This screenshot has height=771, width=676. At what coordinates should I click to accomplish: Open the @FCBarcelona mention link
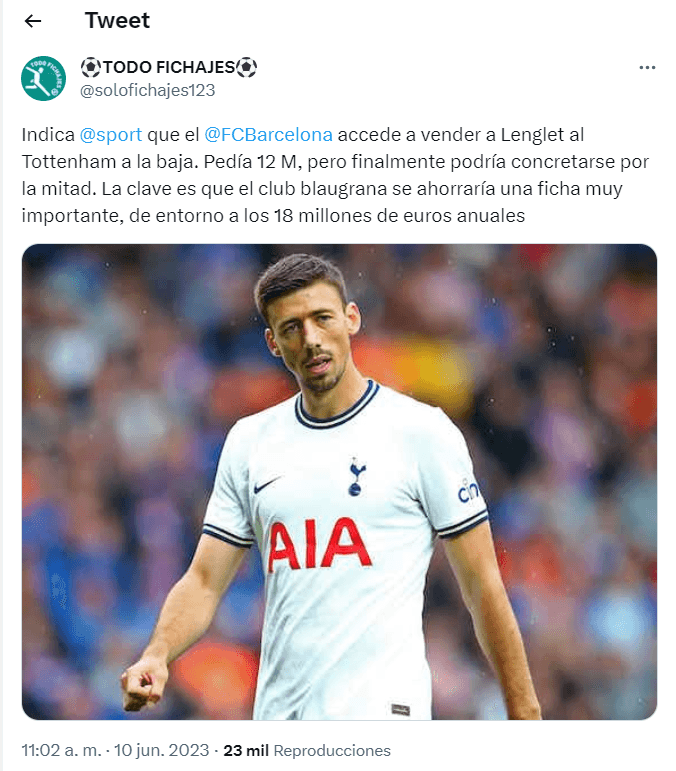(268, 135)
